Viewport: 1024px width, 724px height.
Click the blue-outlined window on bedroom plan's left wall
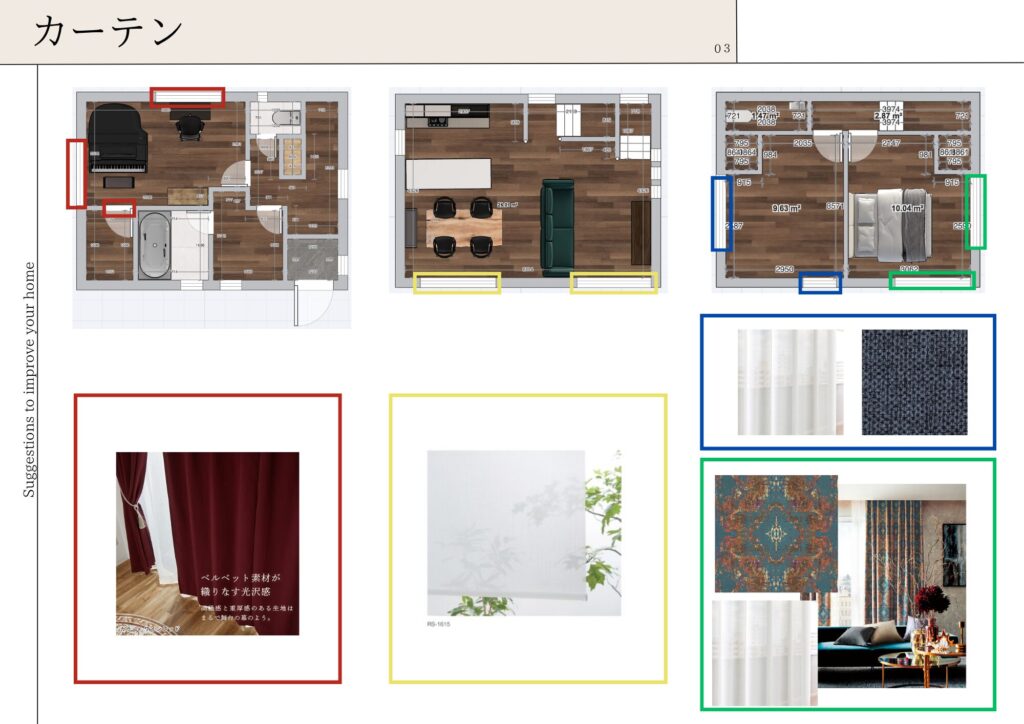[720, 213]
